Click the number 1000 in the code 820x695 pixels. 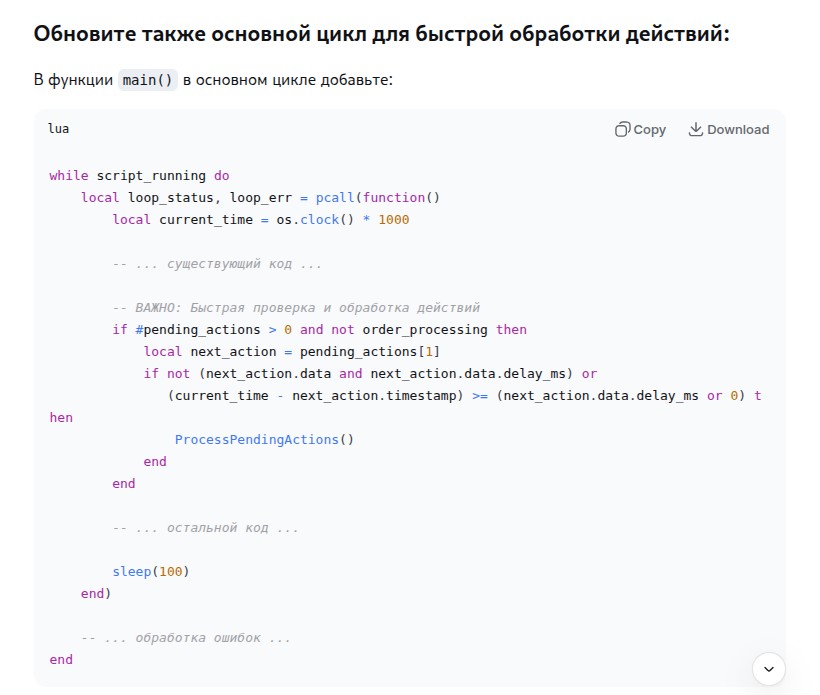394,219
